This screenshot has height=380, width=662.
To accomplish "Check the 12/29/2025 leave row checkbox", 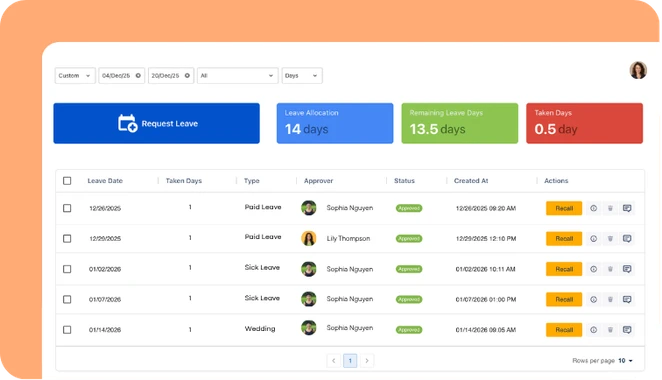I will pos(67,239).
